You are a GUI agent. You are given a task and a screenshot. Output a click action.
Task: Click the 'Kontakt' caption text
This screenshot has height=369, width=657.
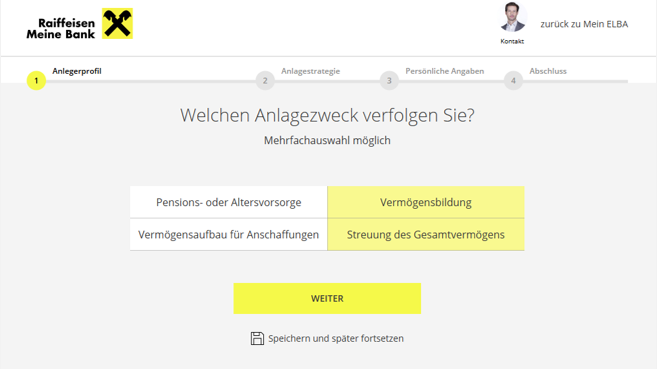click(x=512, y=41)
